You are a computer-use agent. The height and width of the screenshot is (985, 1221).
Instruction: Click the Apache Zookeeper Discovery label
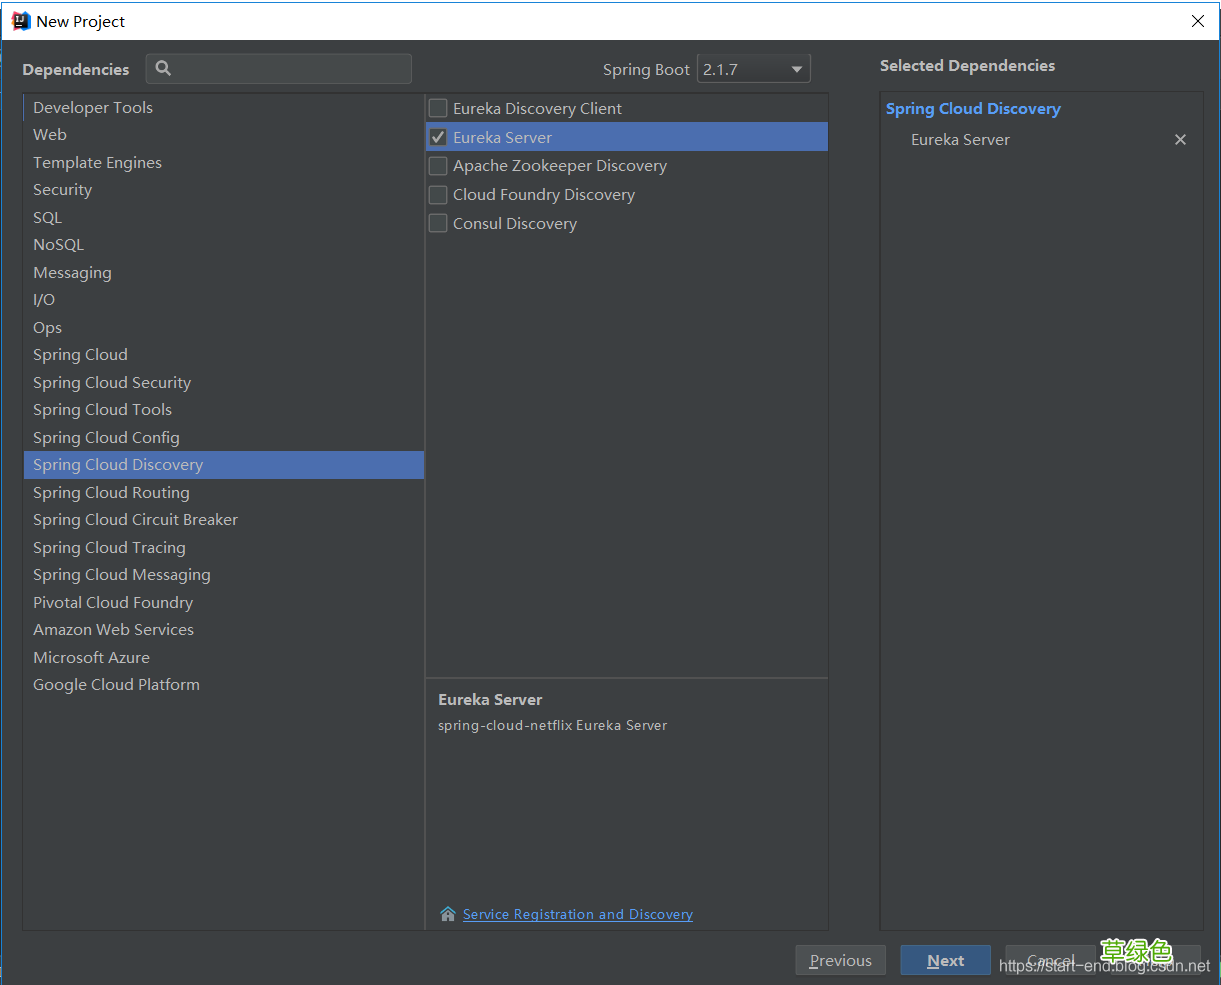coord(560,166)
